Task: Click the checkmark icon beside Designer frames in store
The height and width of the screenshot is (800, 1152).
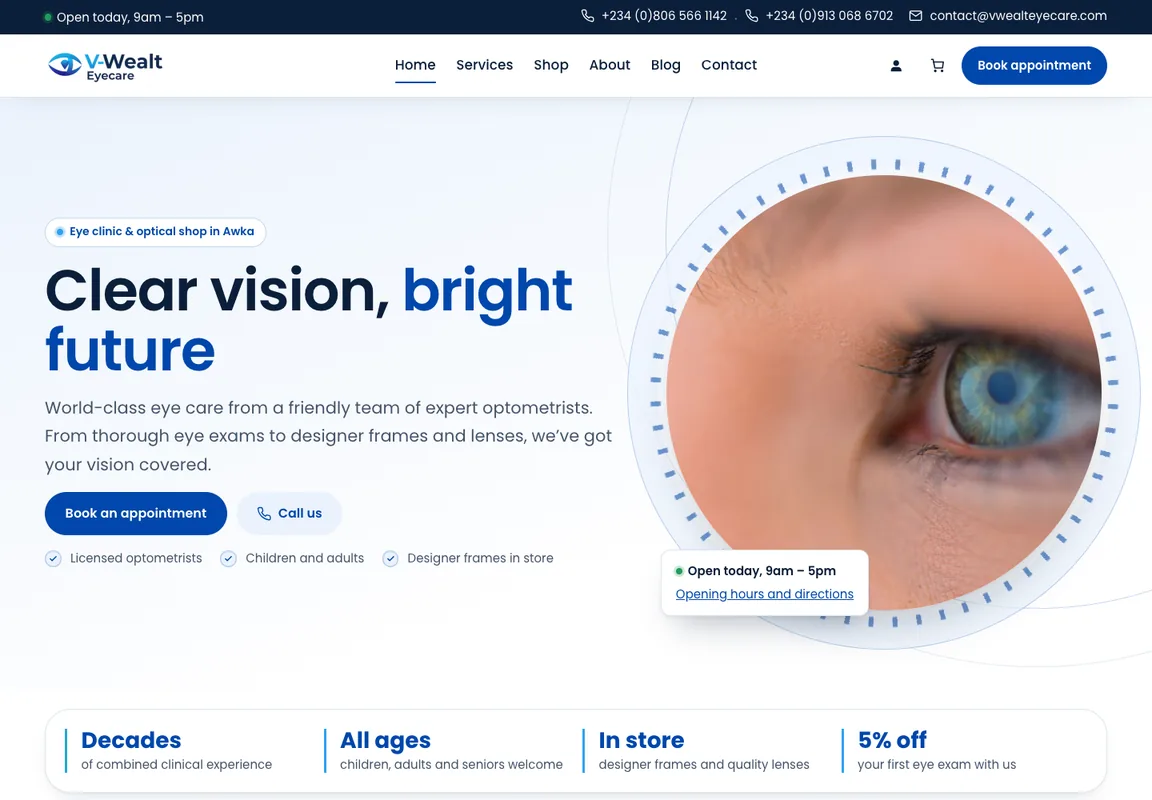Action: point(390,558)
